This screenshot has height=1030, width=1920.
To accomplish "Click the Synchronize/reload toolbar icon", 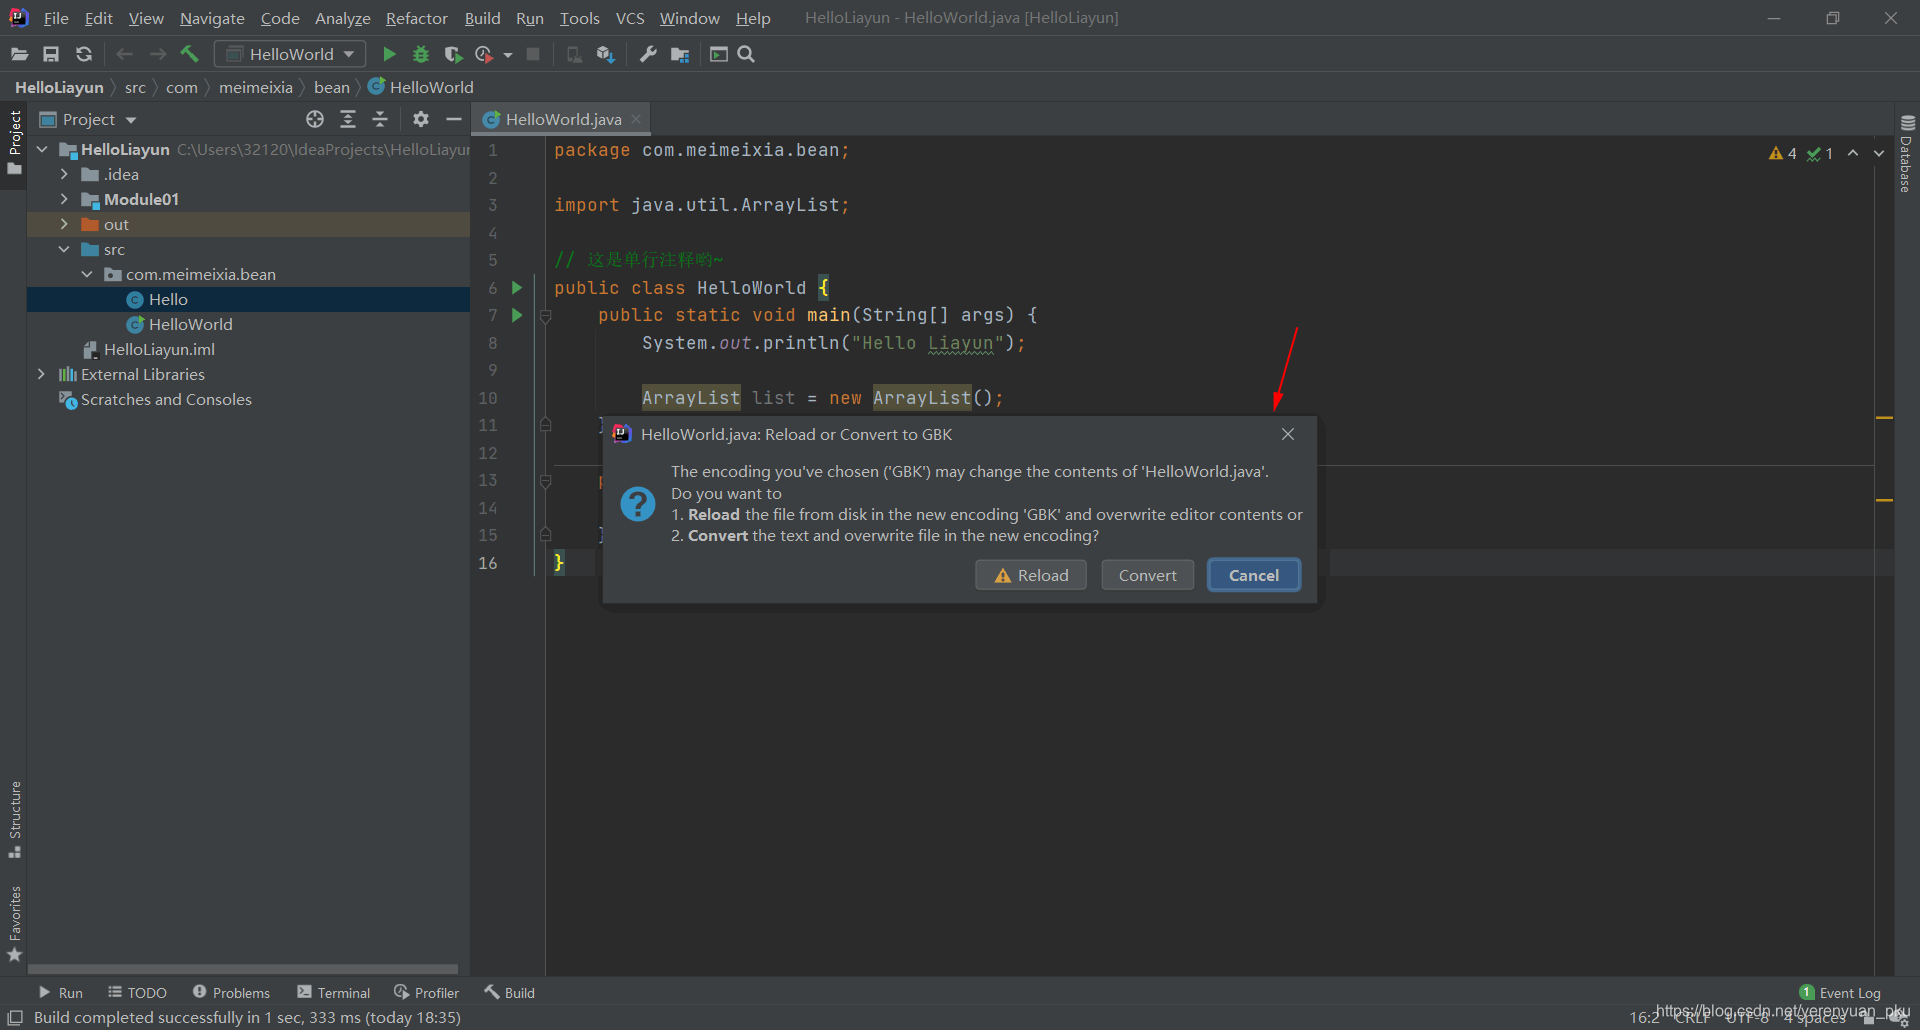I will click(84, 54).
